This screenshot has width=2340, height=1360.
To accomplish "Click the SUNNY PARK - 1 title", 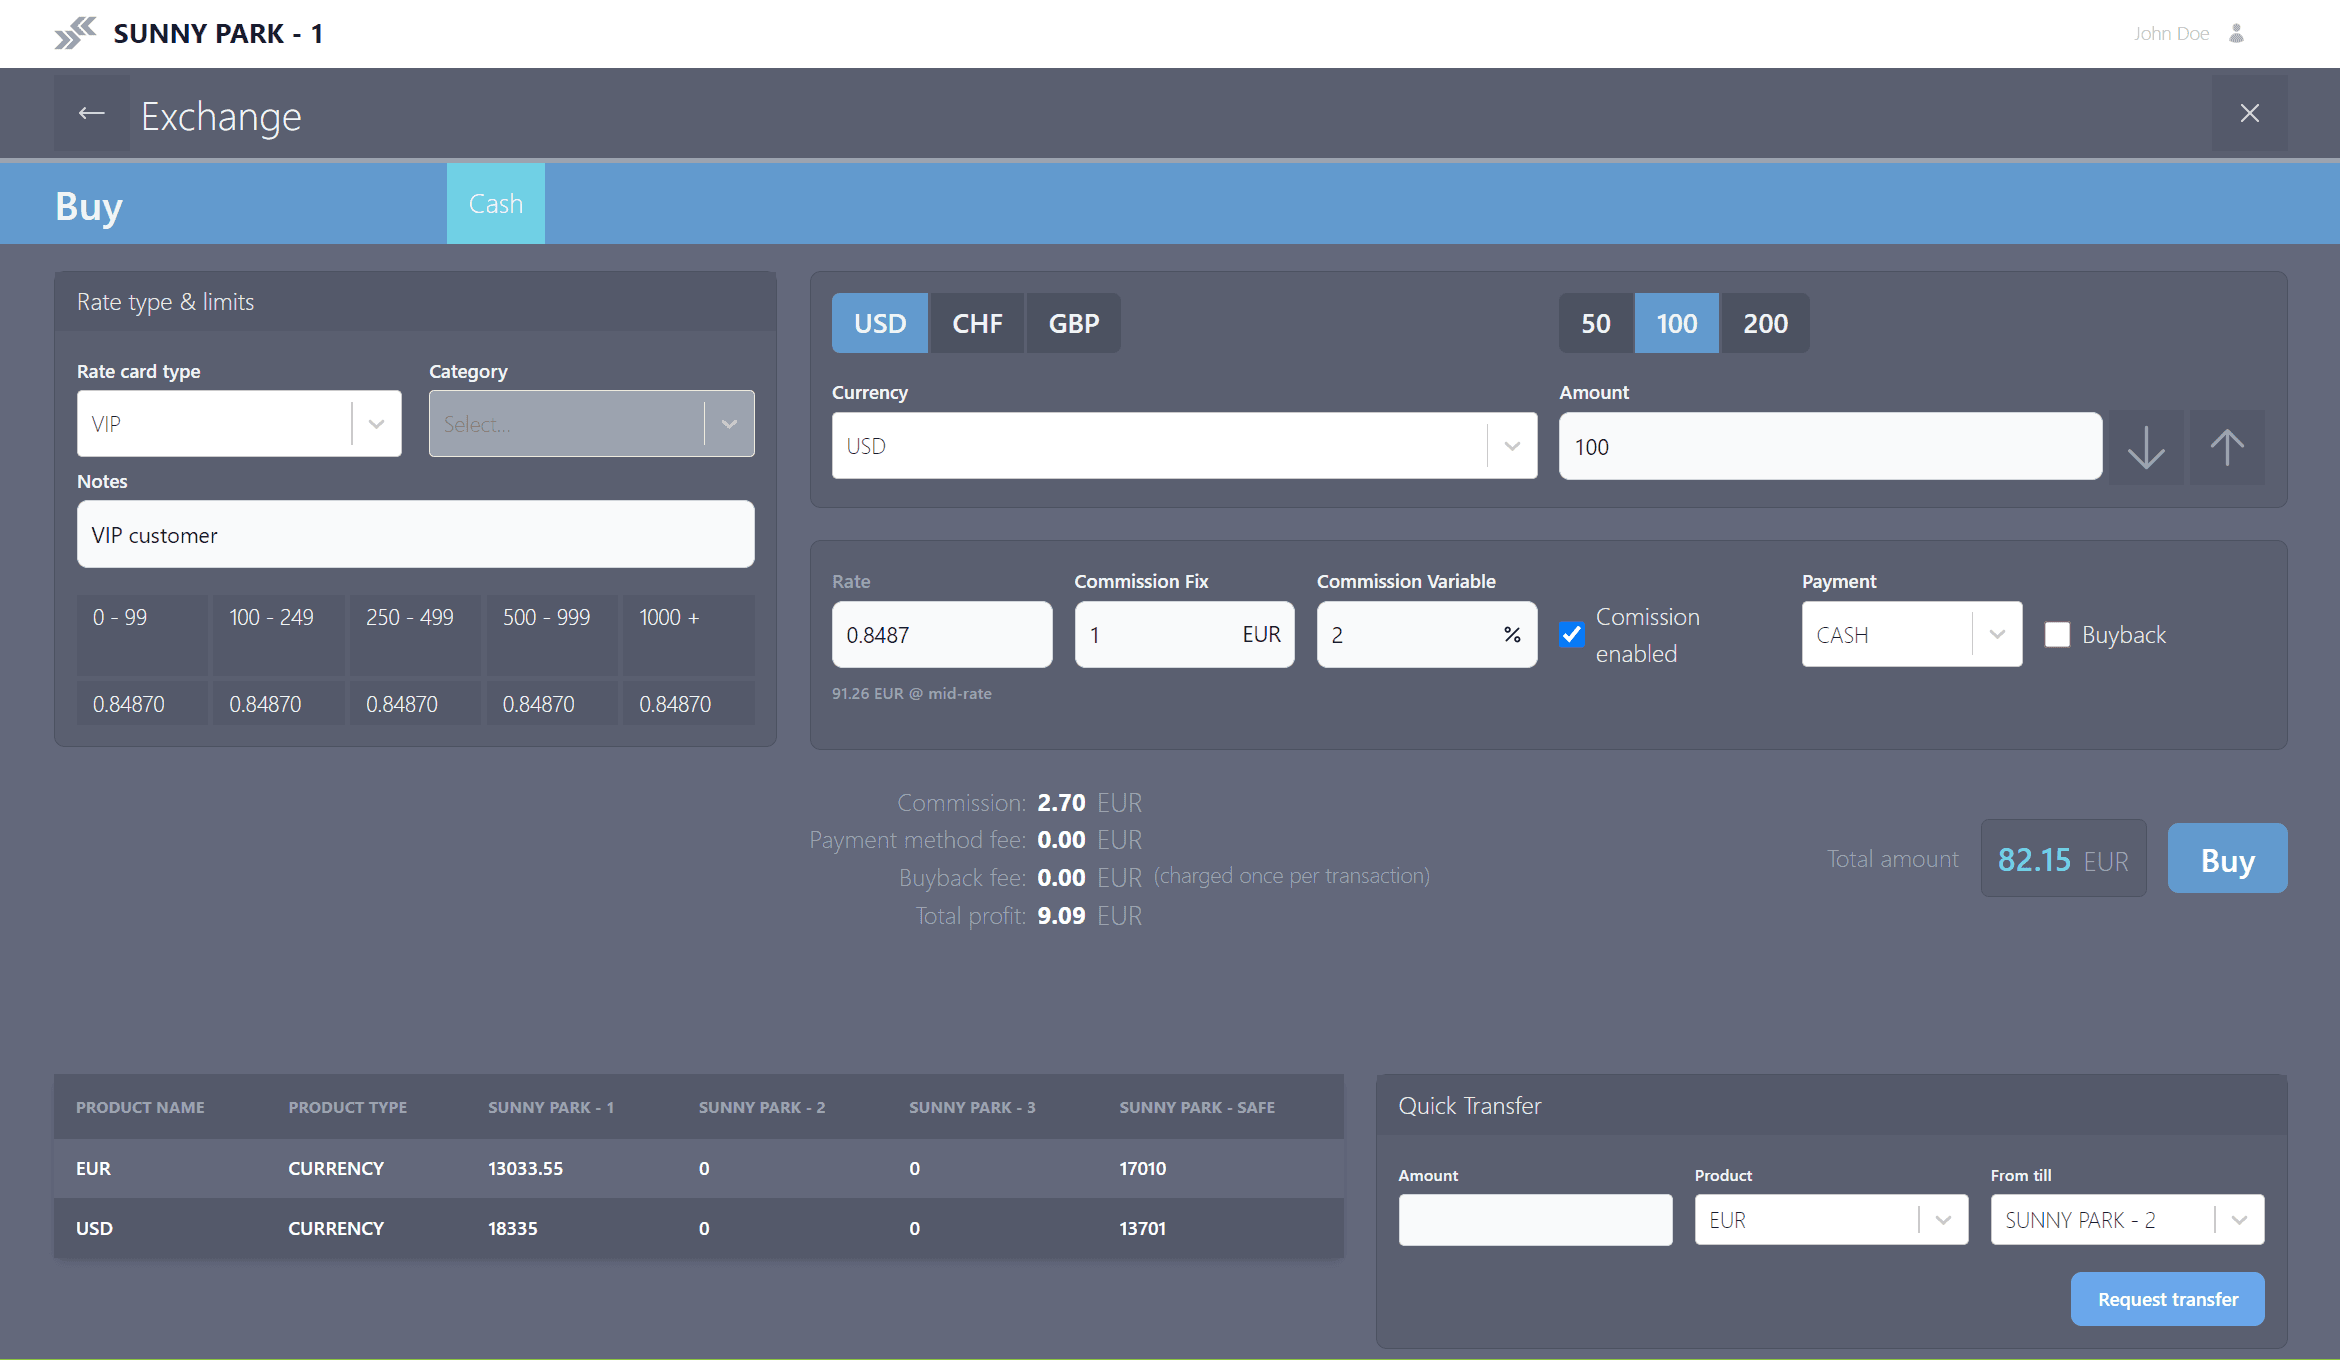I will [x=218, y=34].
